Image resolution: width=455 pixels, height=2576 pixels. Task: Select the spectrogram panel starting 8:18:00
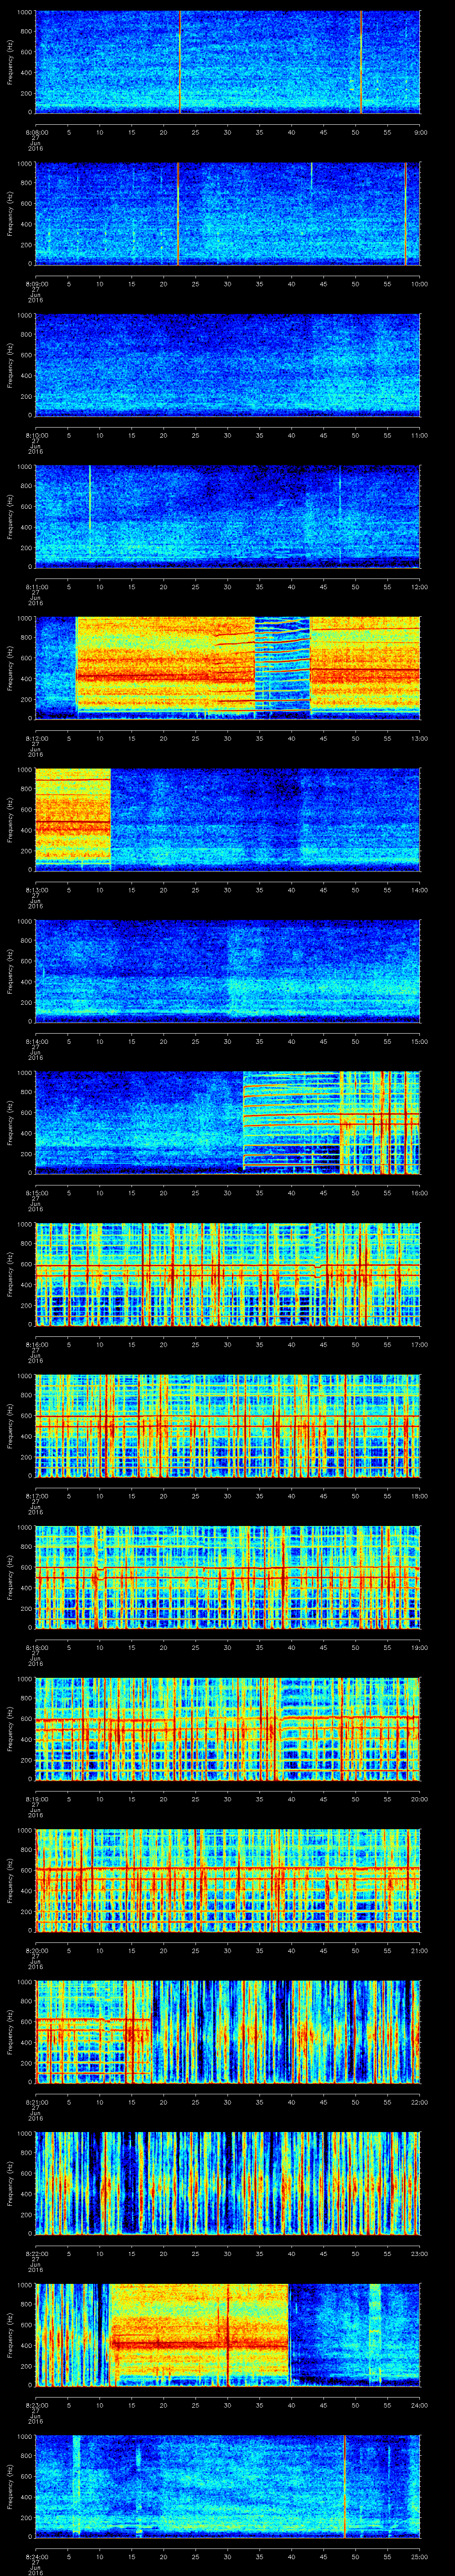pyautogui.click(x=228, y=1576)
